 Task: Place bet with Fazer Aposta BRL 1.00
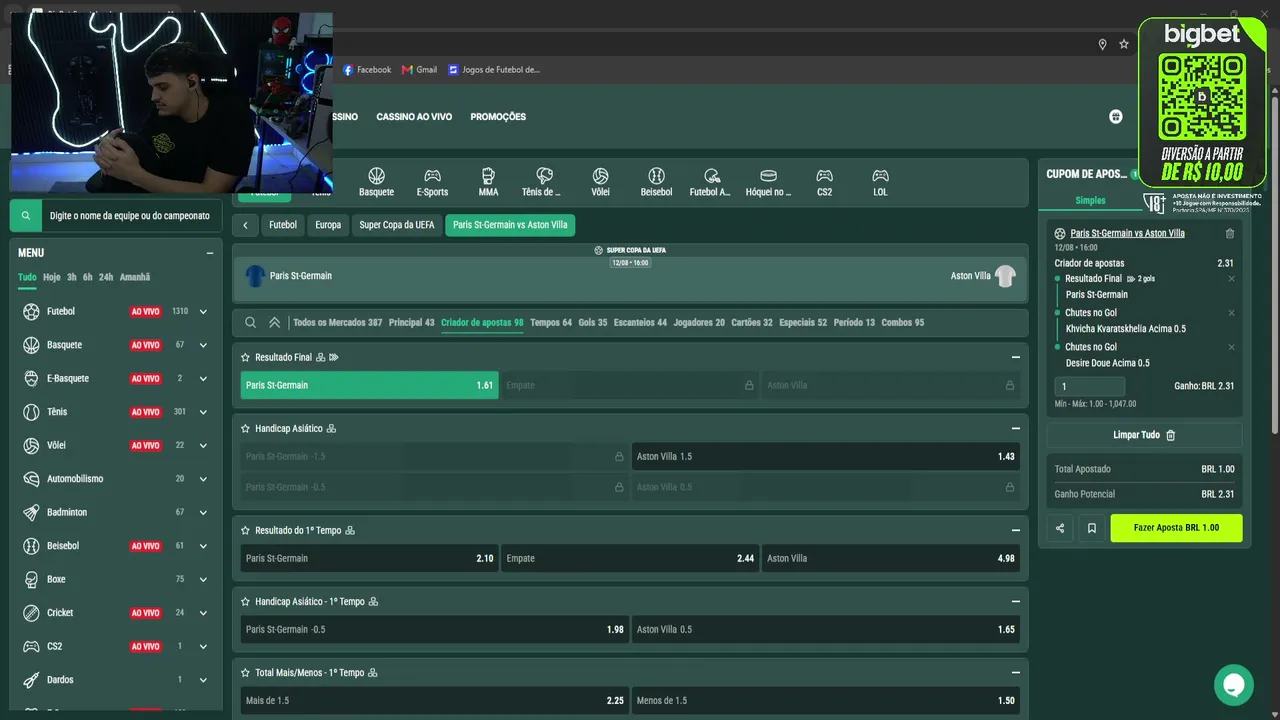1176,528
